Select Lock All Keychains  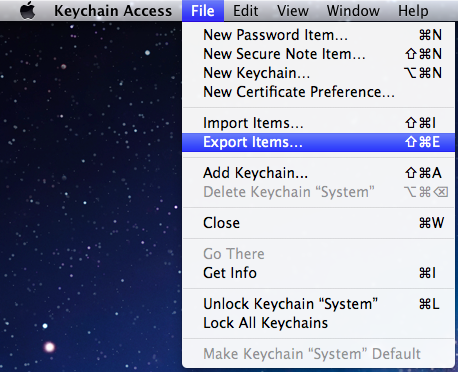pos(318,323)
